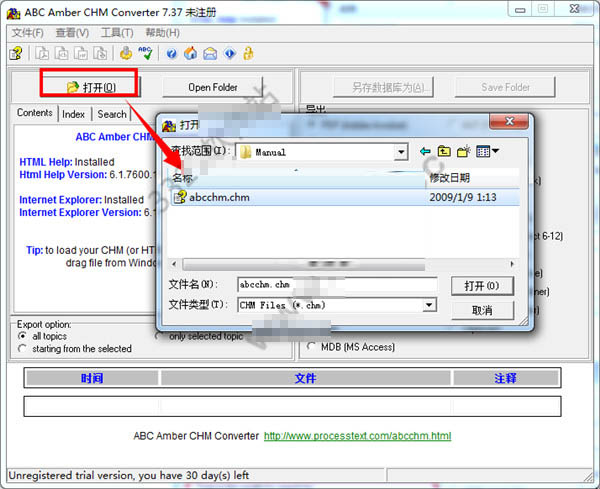The height and width of the screenshot is (489, 600).
Task: Open the 工具(T) menu
Action: point(117,33)
